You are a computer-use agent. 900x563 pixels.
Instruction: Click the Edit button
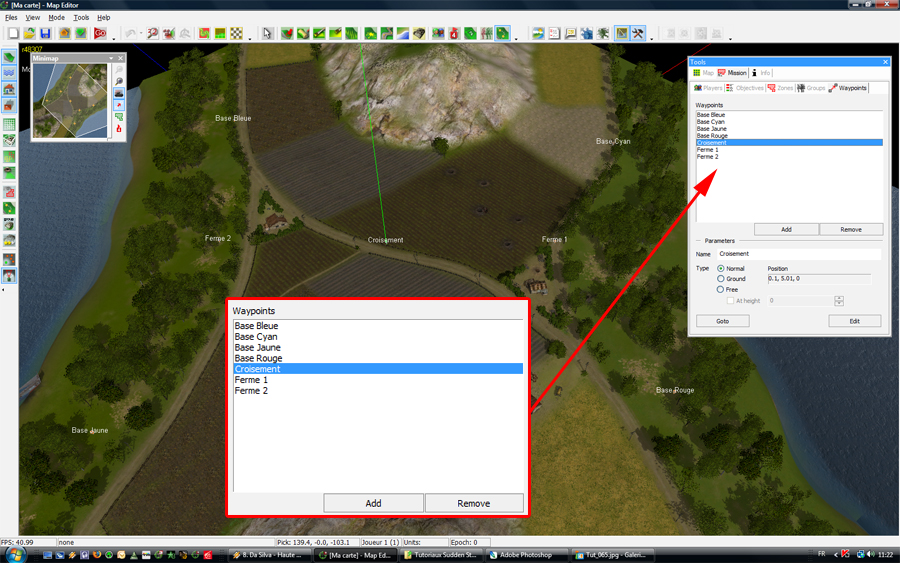pos(855,321)
